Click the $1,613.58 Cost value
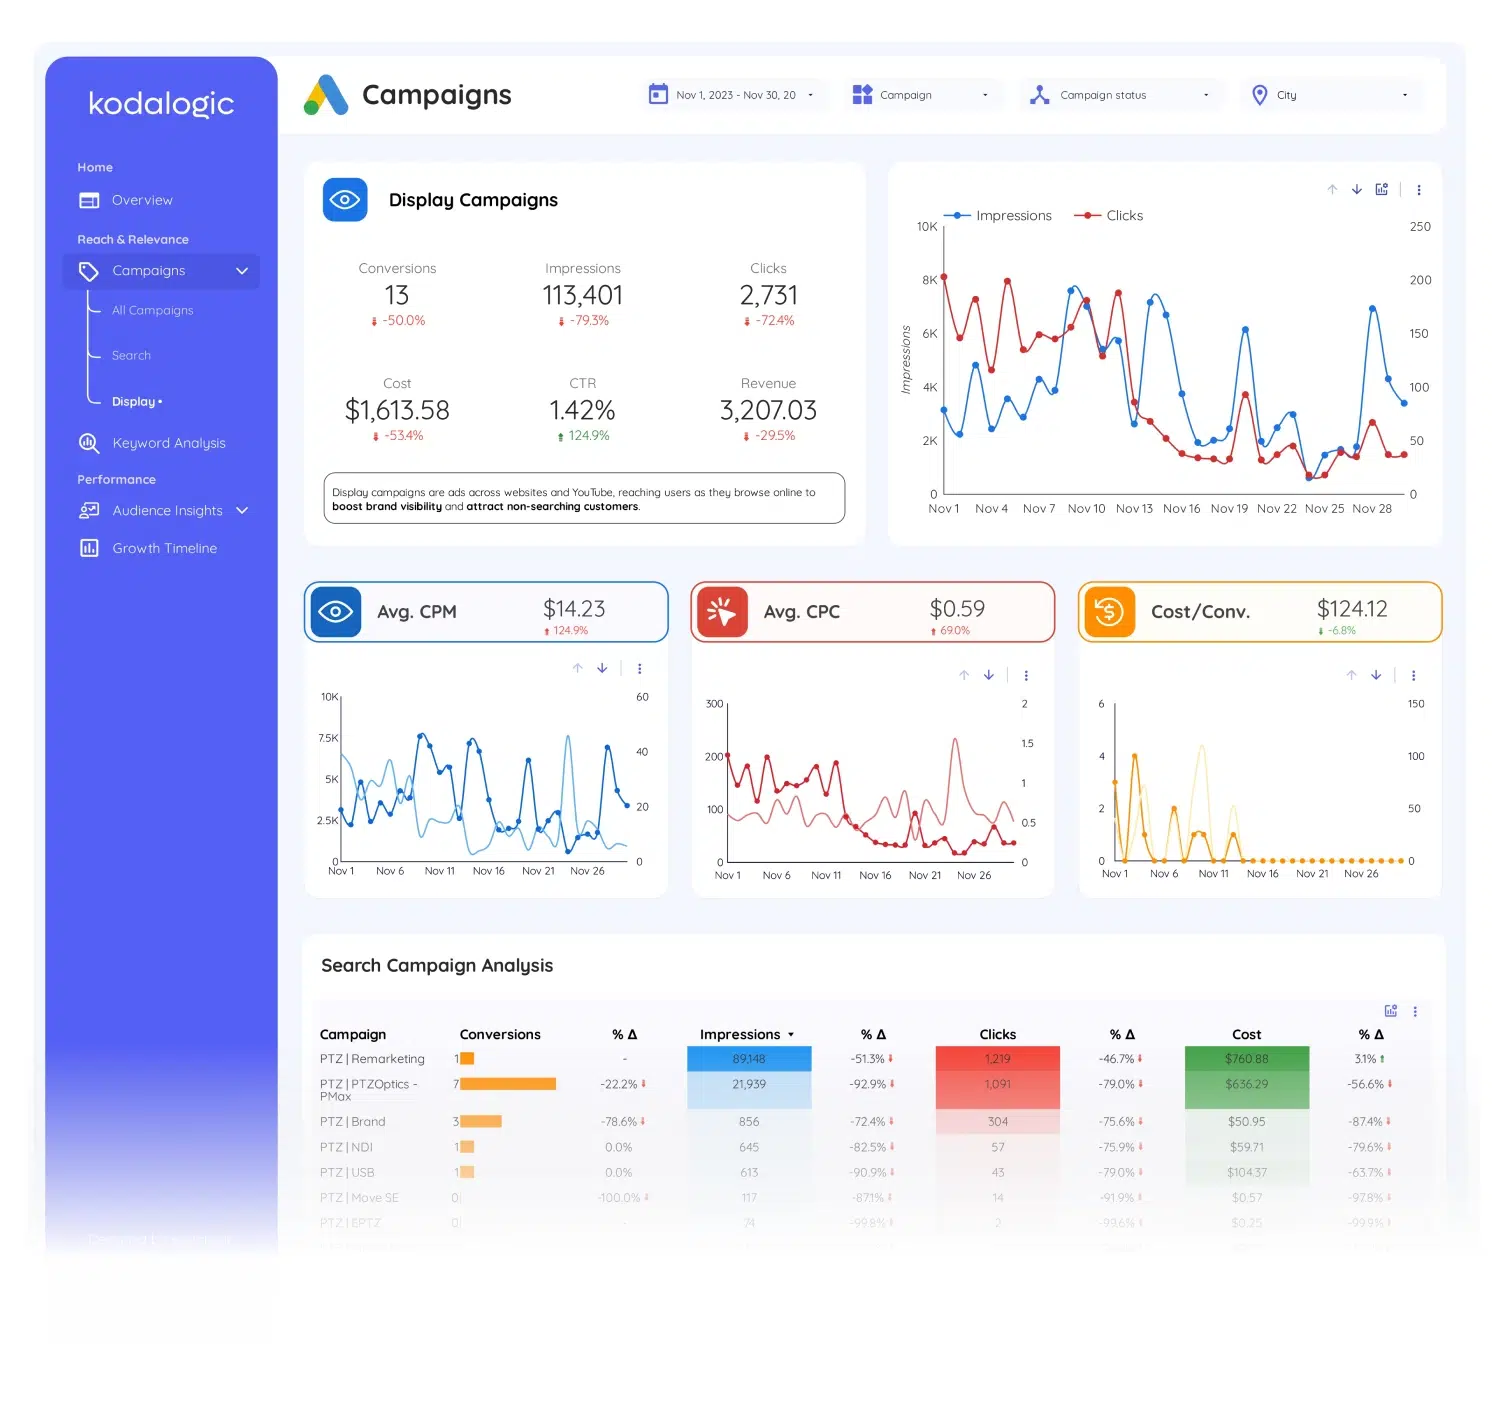1500x1401 pixels. click(x=397, y=410)
